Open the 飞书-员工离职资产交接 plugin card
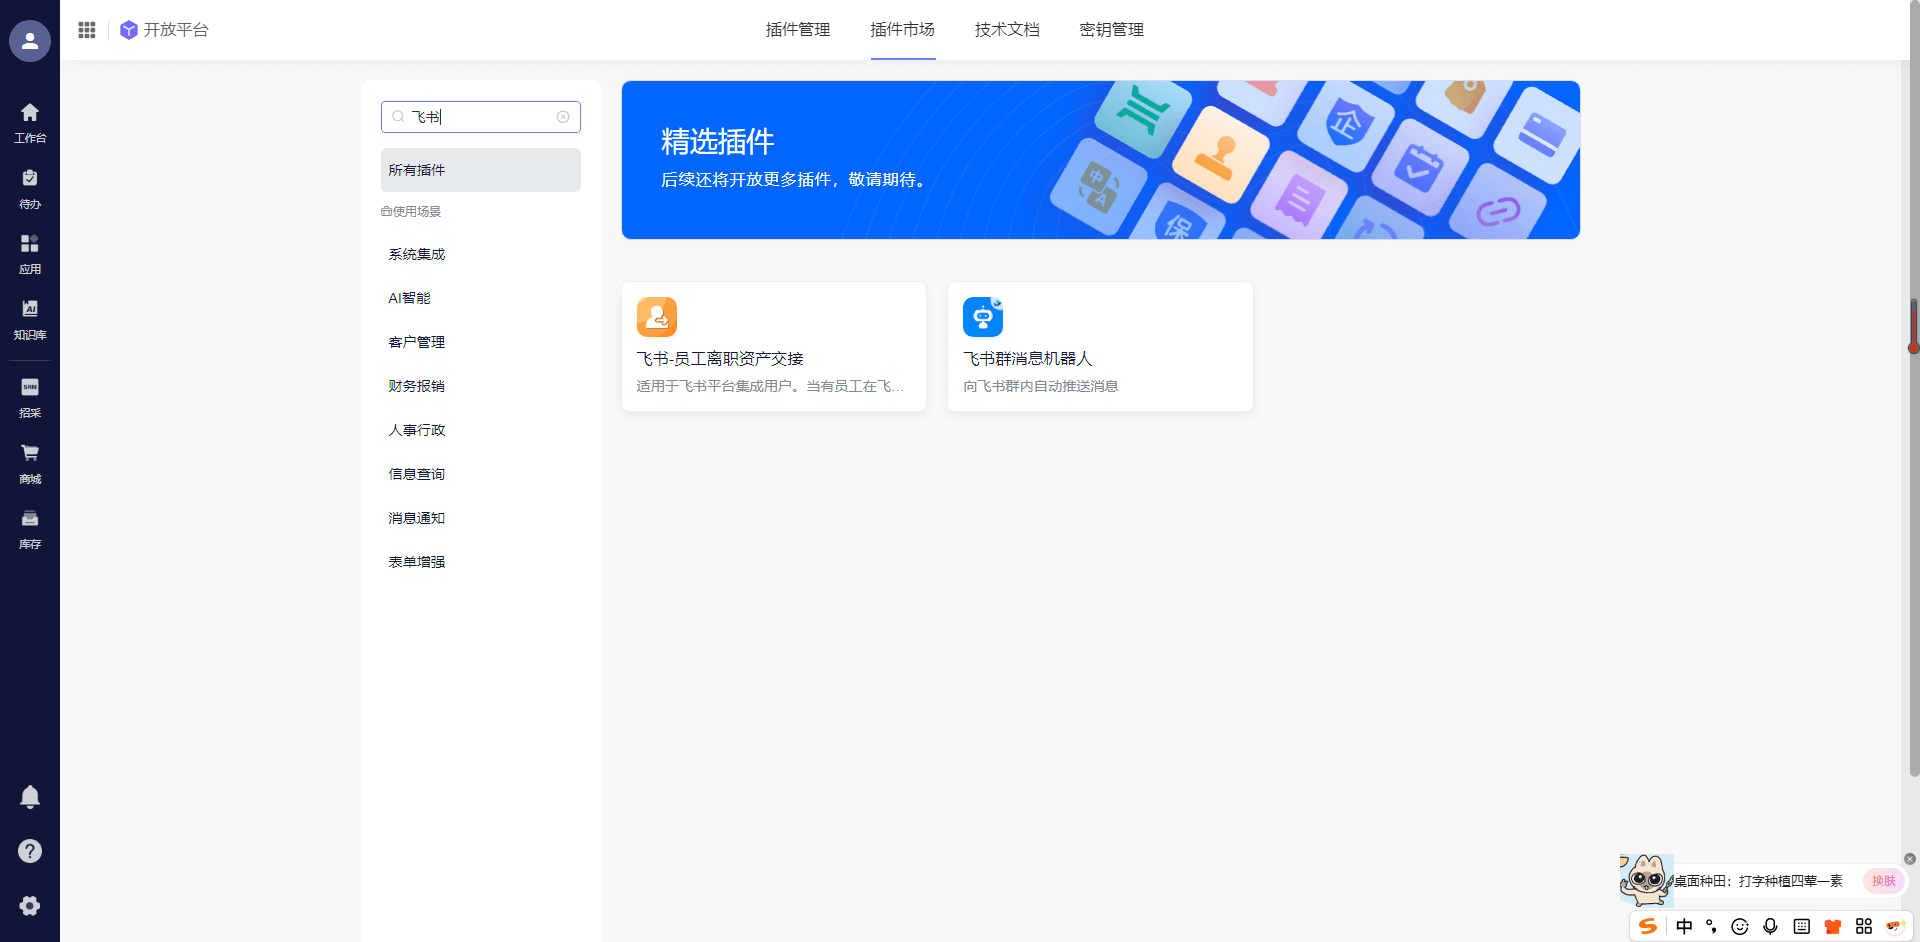Image resolution: width=1920 pixels, height=942 pixels. coord(773,346)
